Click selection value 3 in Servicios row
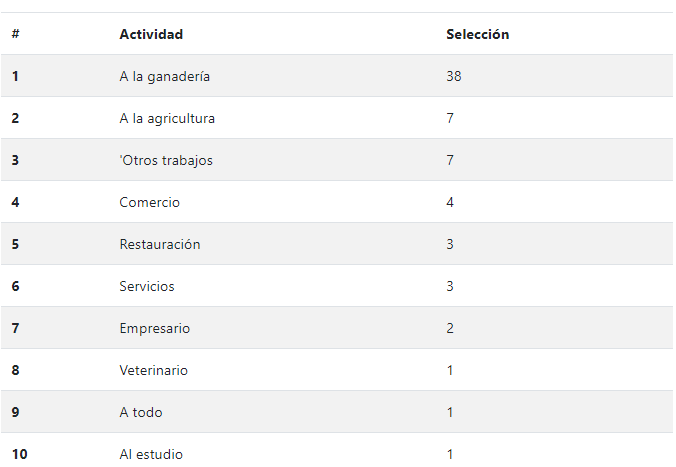 pos(450,286)
